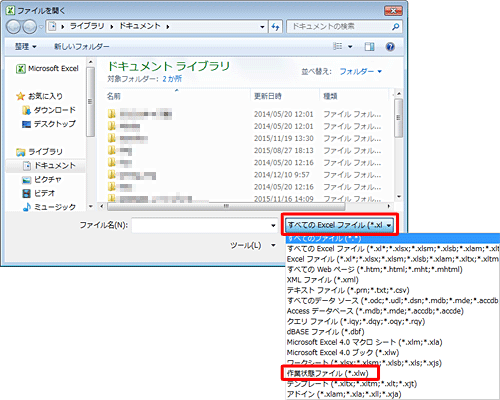This screenshot has height=400, width=500.
Task: Toggle the preview pane icon
Action: coord(369,47)
